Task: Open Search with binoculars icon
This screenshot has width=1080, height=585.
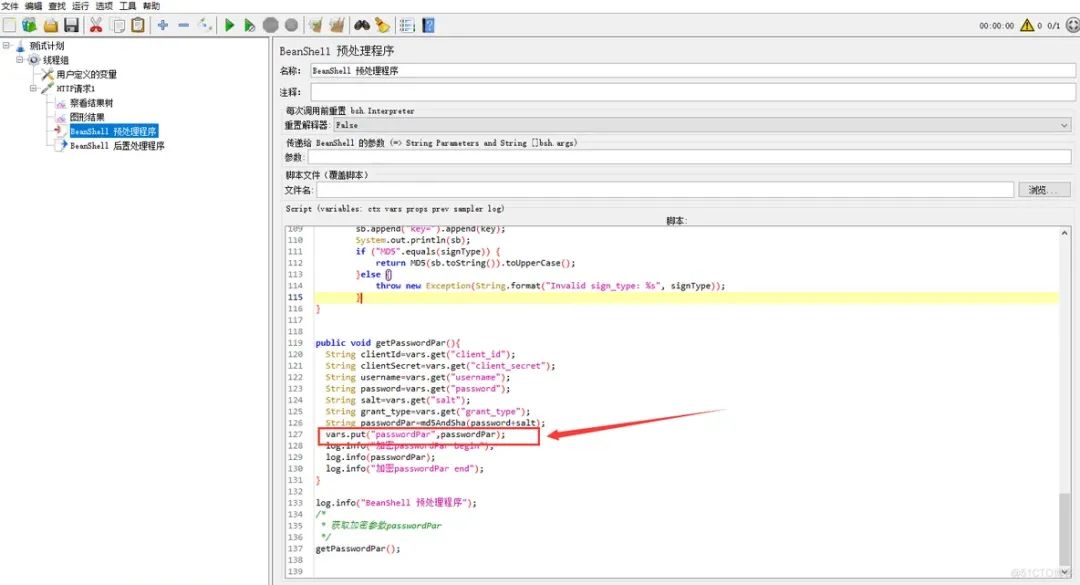Action: (362, 25)
